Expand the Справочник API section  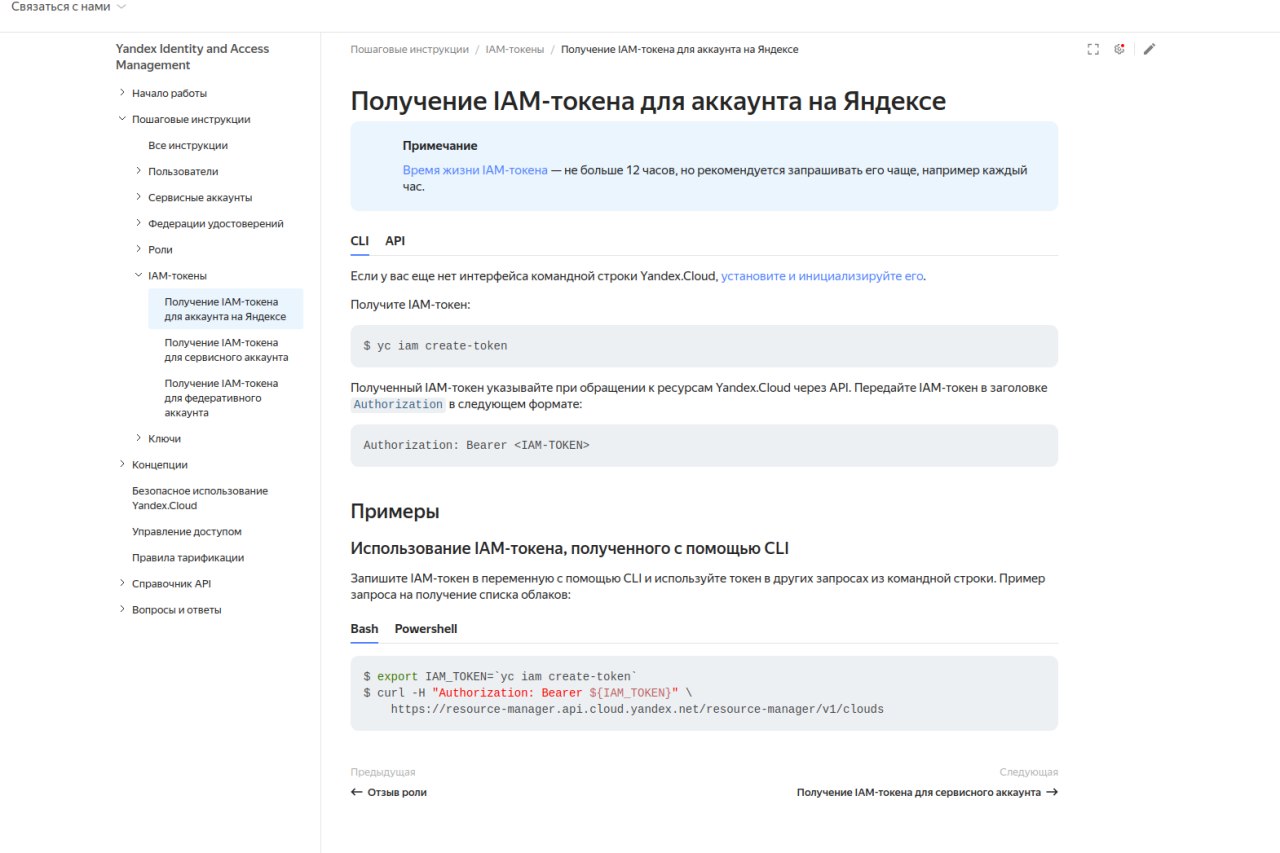coord(122,583)
